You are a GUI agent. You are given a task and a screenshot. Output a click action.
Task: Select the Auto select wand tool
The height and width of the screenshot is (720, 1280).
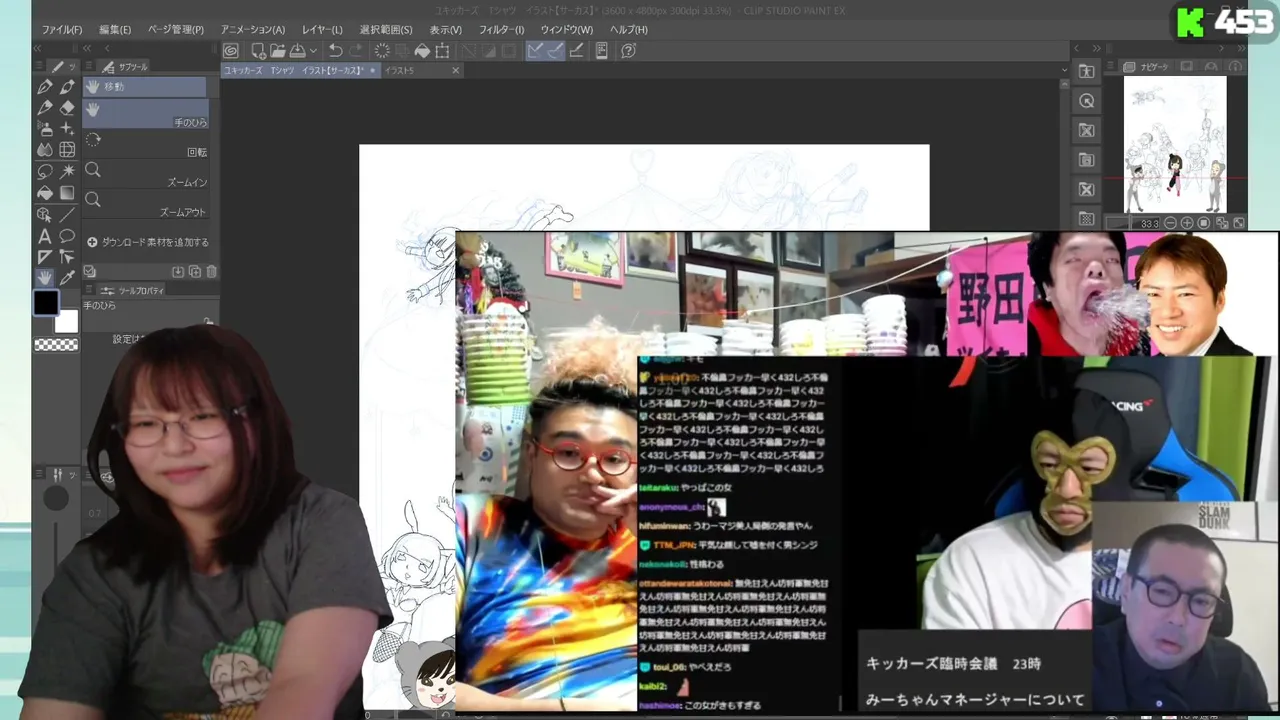click(x=67, y=172)
